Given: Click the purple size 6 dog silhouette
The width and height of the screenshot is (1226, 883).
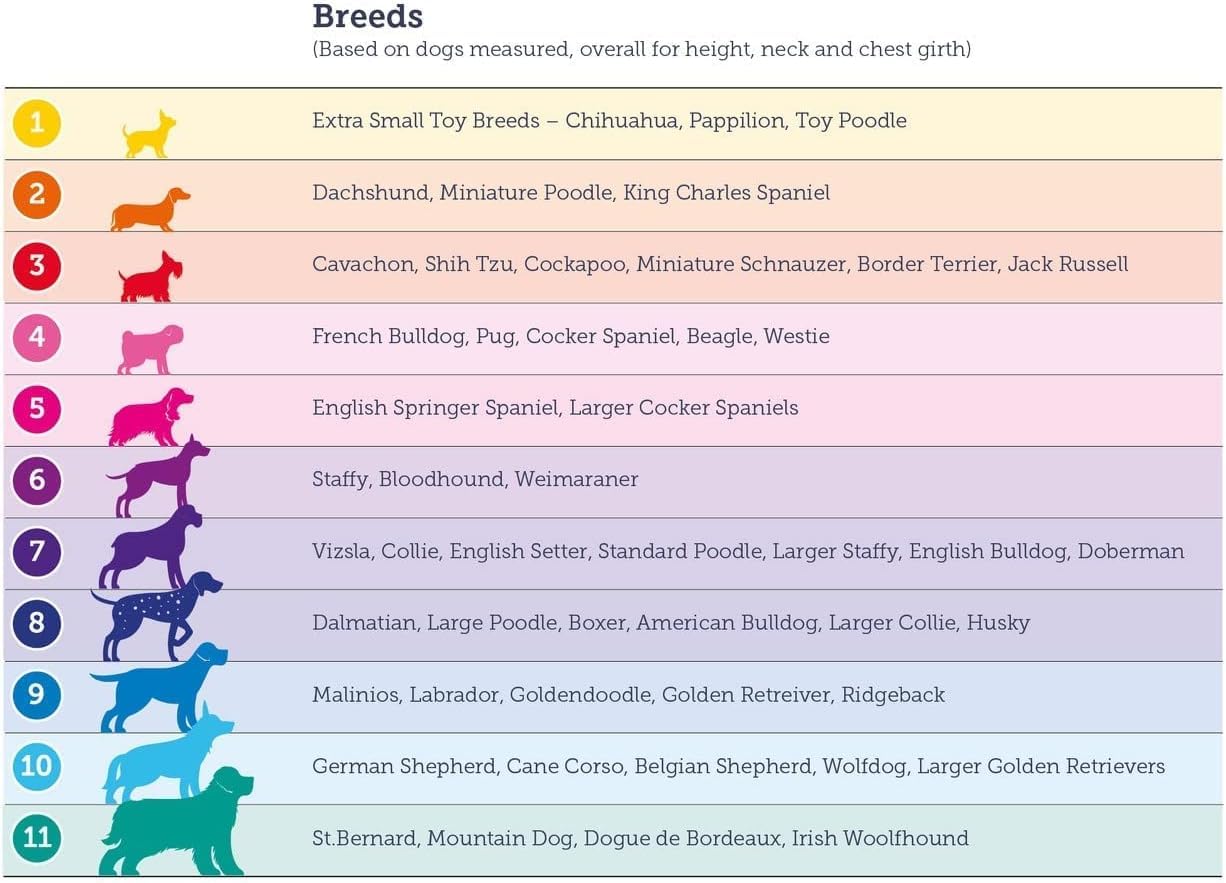Looking at the screenshot, I should coord(160,477).
